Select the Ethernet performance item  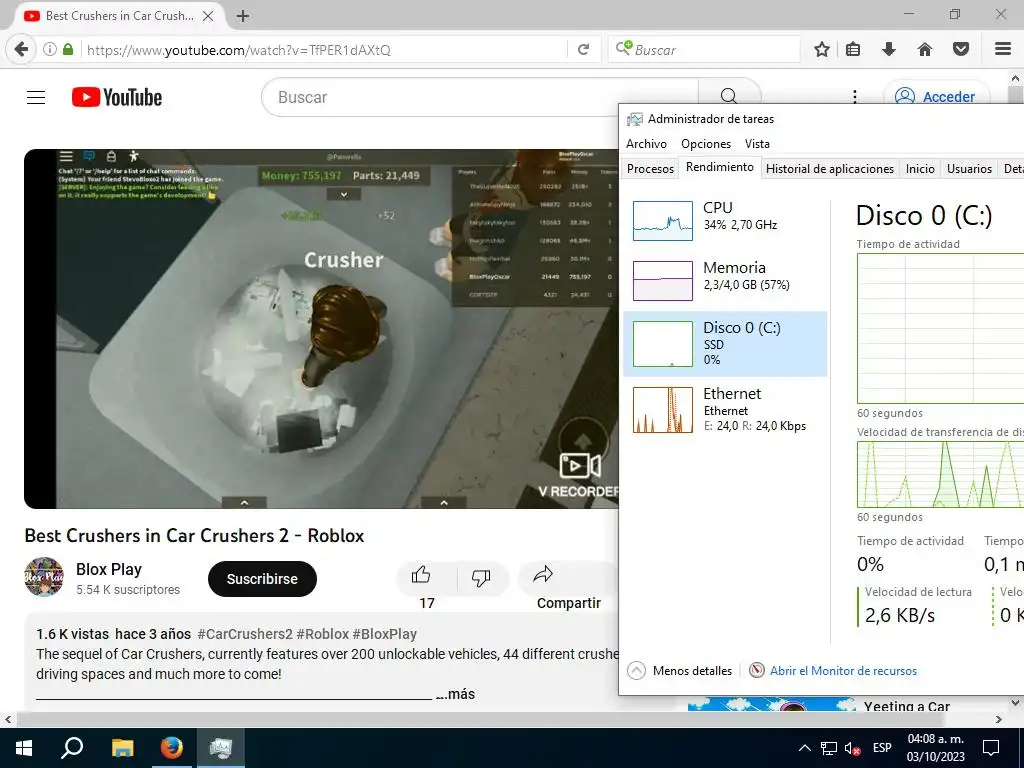pyautogui.click(x=725, y=409)
